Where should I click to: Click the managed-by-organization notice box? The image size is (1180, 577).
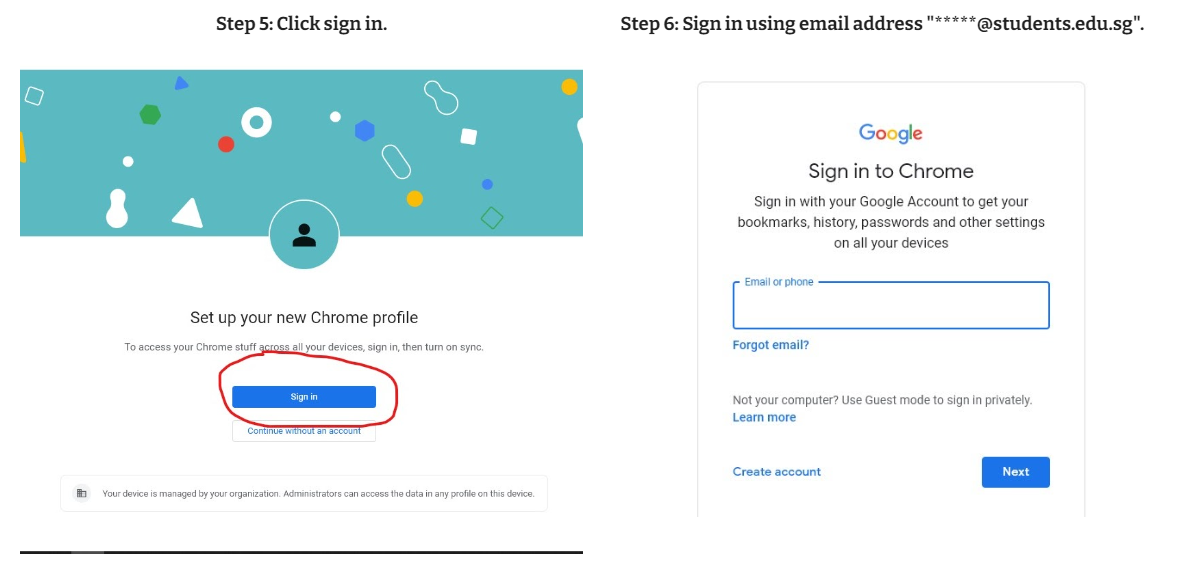304,493
